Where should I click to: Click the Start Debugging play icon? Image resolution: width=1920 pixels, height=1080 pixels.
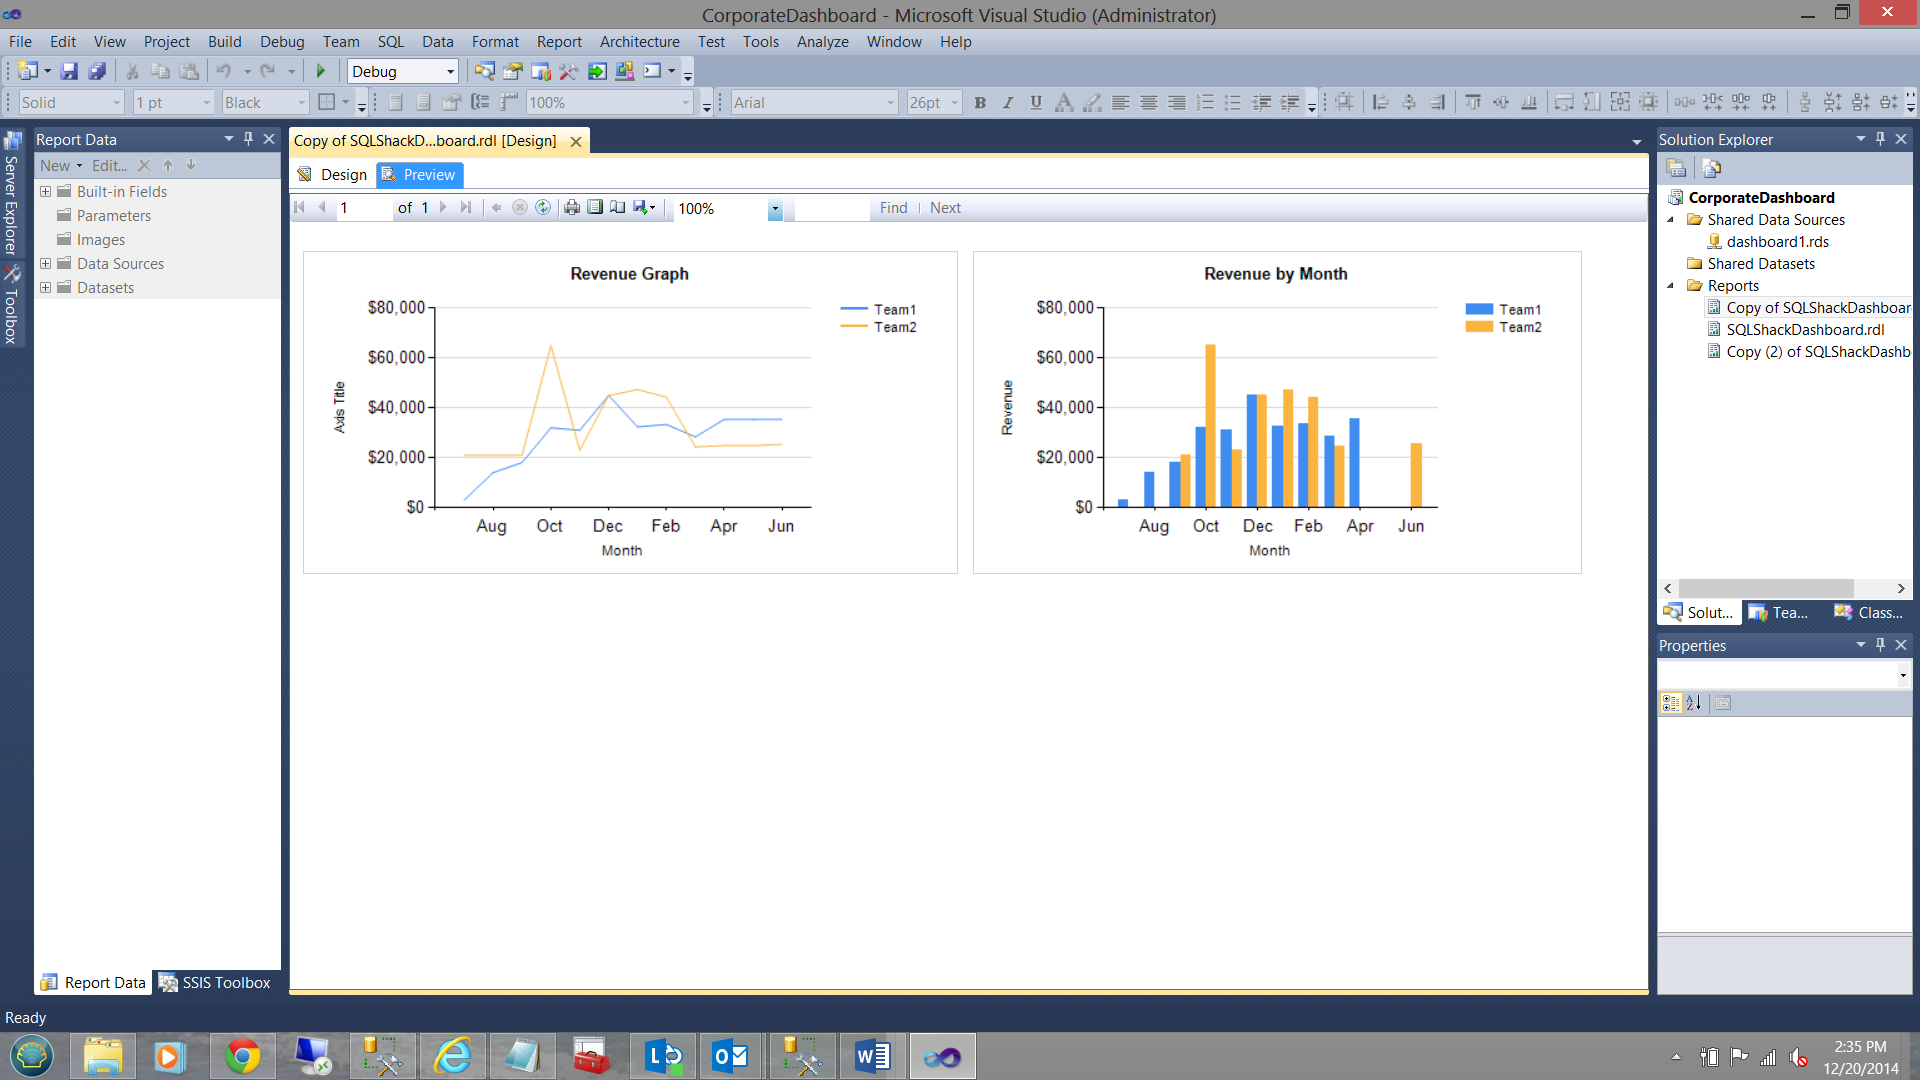pos(321,71)
